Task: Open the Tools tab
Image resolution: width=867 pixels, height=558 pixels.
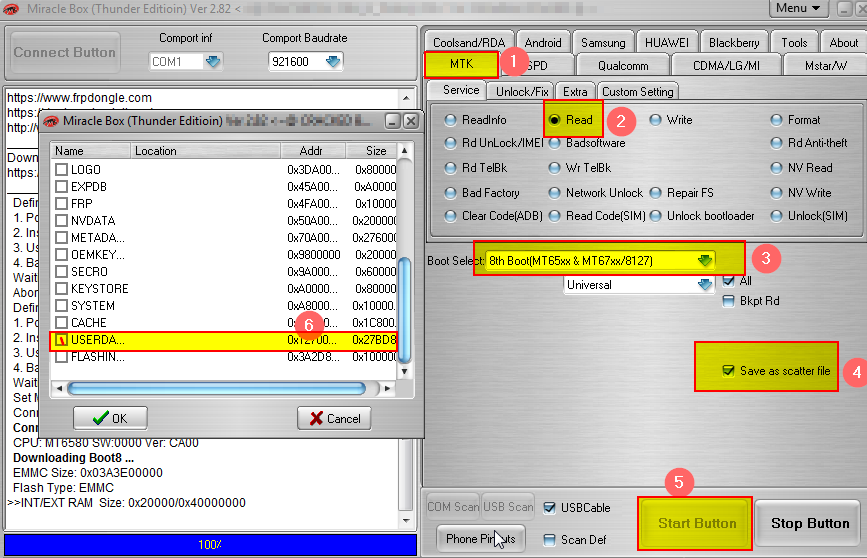Action: pyautogui.click(x=794, y=43)
